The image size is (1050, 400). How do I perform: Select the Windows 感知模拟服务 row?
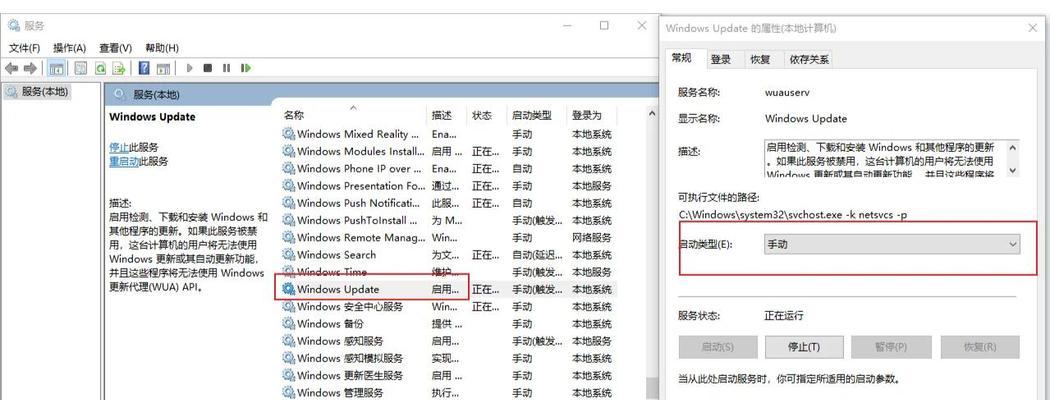pos(447,358)
